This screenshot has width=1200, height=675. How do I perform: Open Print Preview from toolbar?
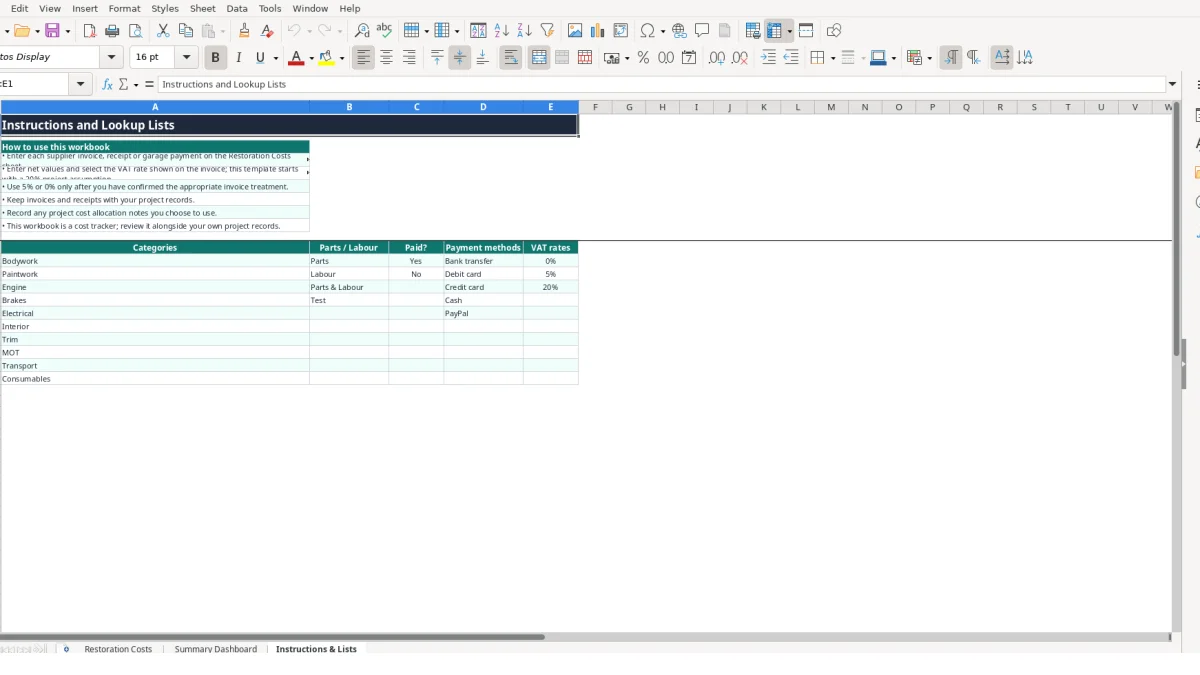click(x=135, y=31)
